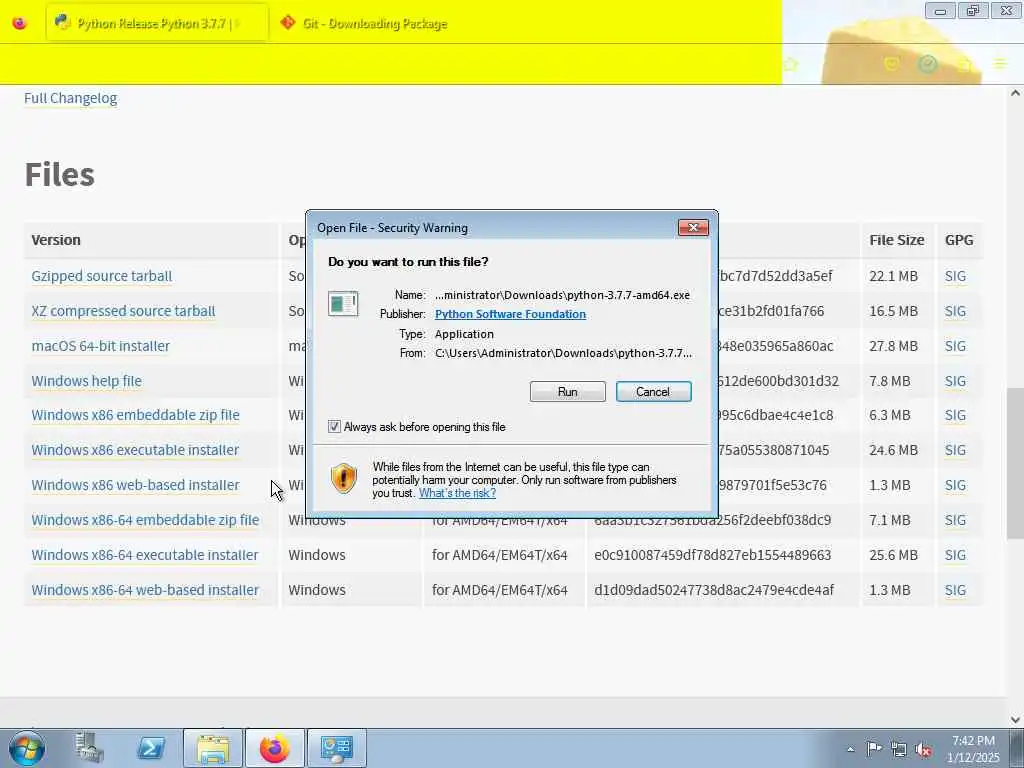Download the Windows x86 executable installer
This screenshot has height=768, width=1024.
coord(135,450)
